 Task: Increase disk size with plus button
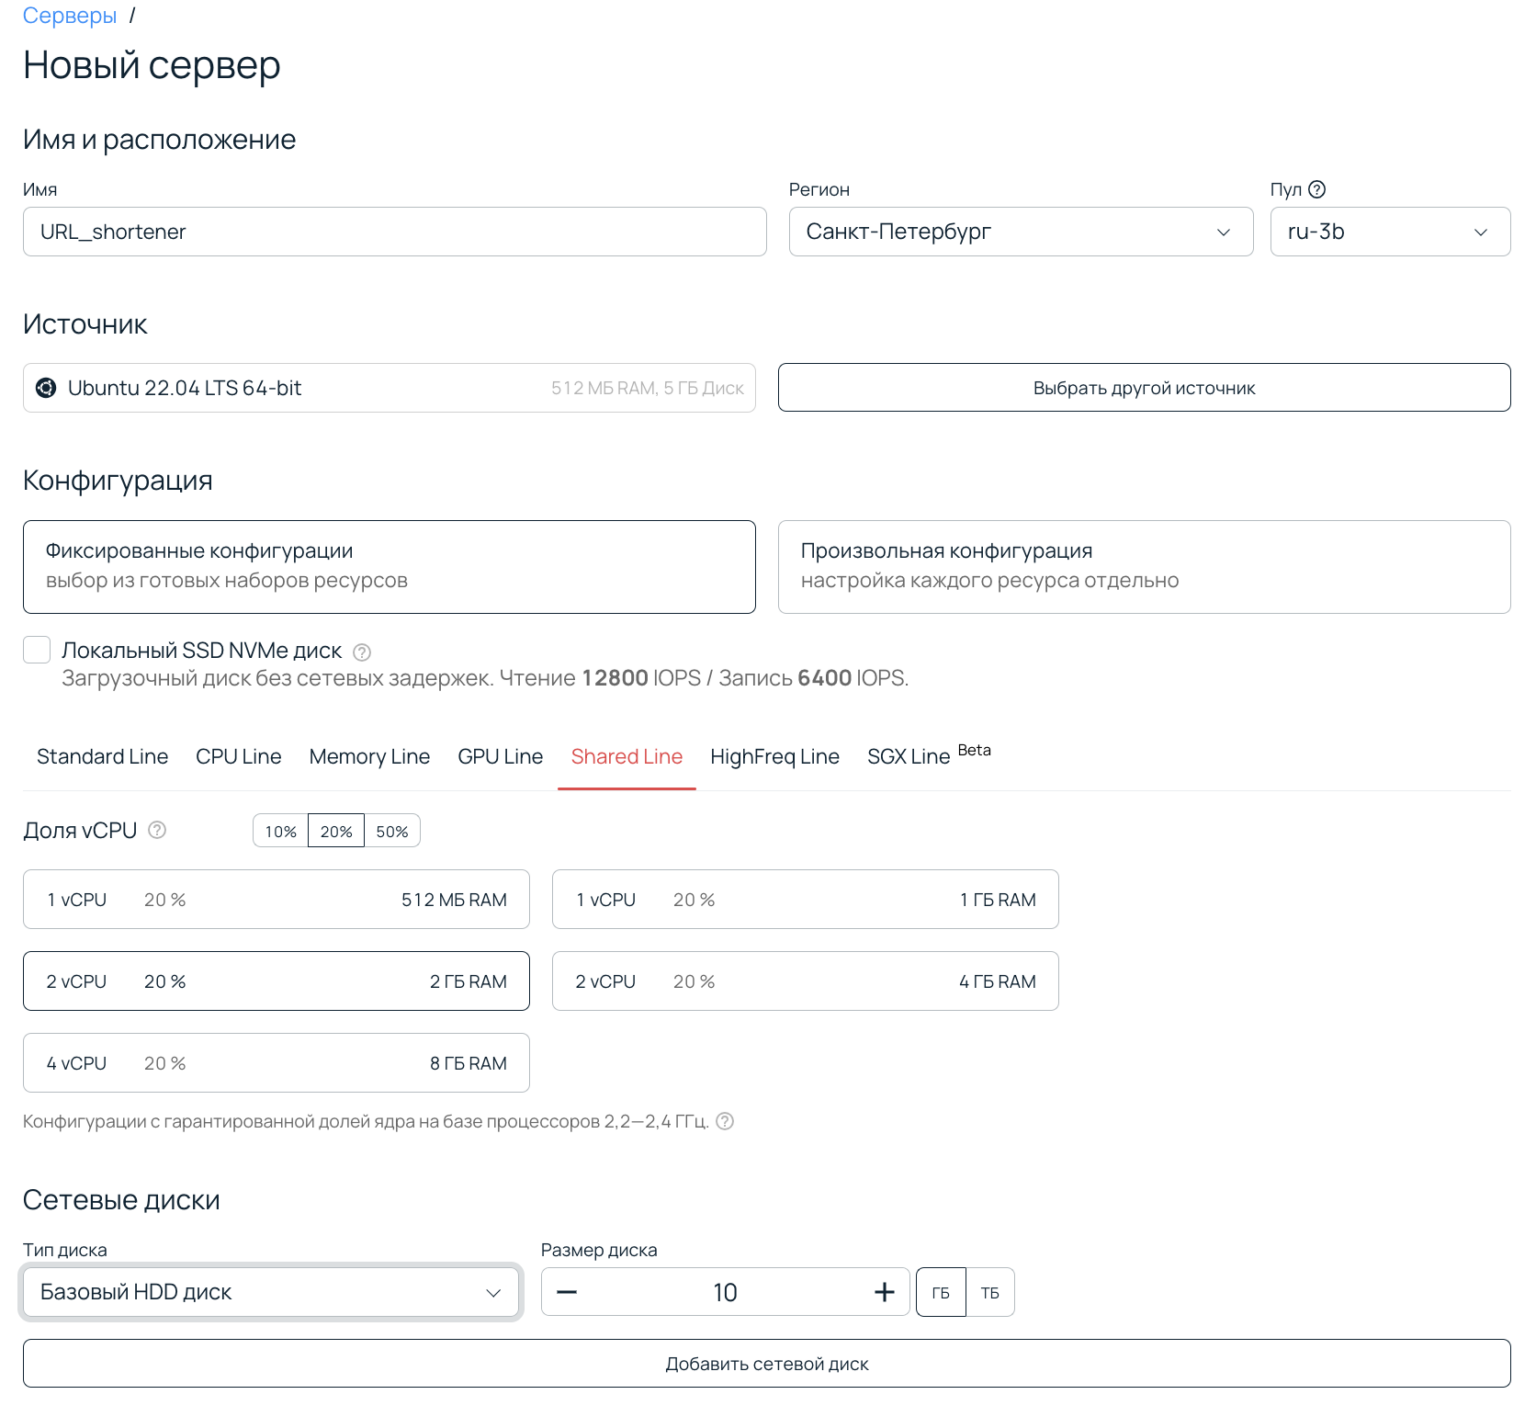tap(884, 1292)
